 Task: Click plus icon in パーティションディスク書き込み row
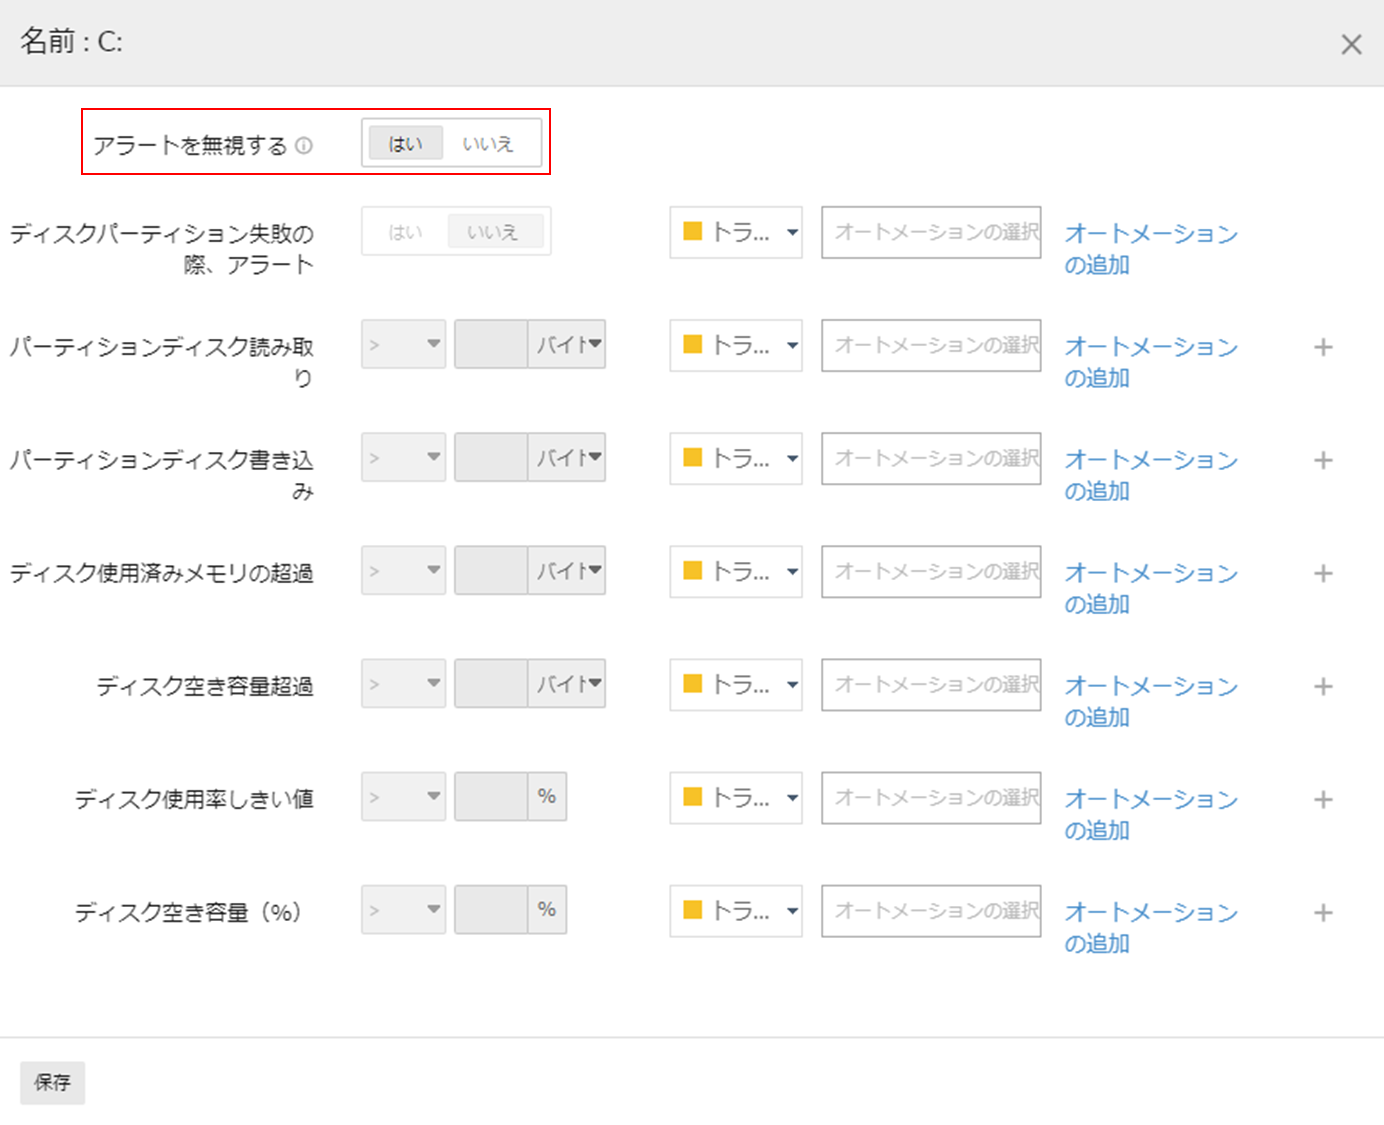tap(1323, 460)
